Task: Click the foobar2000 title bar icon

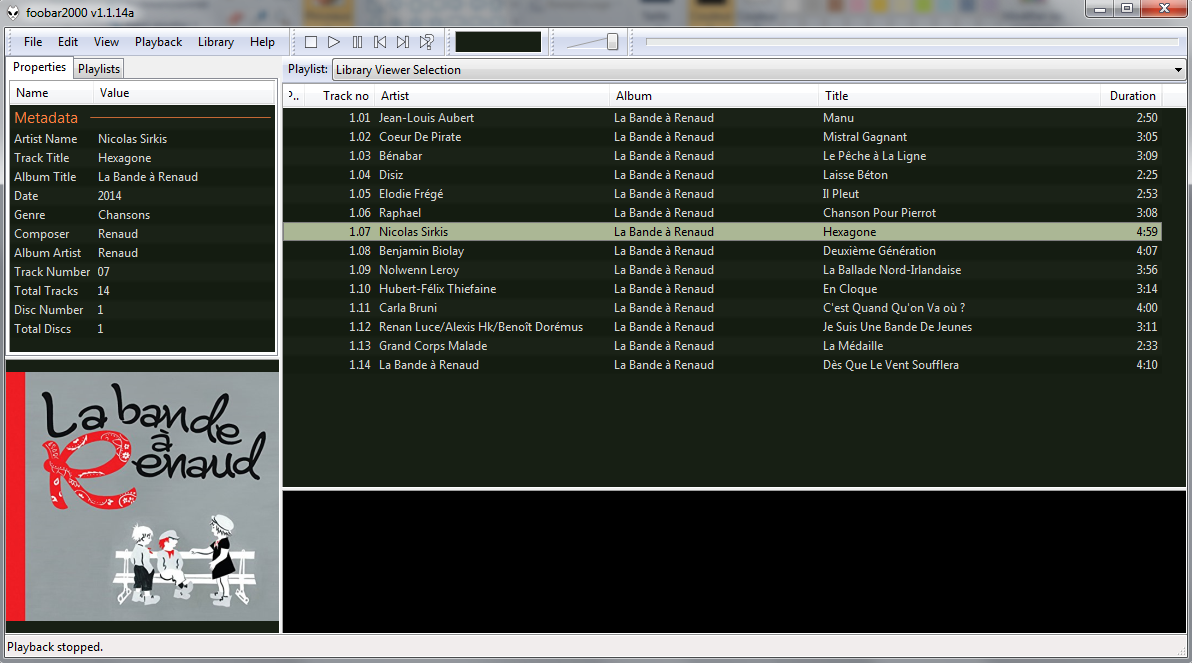Action: (x=13, y=12)
